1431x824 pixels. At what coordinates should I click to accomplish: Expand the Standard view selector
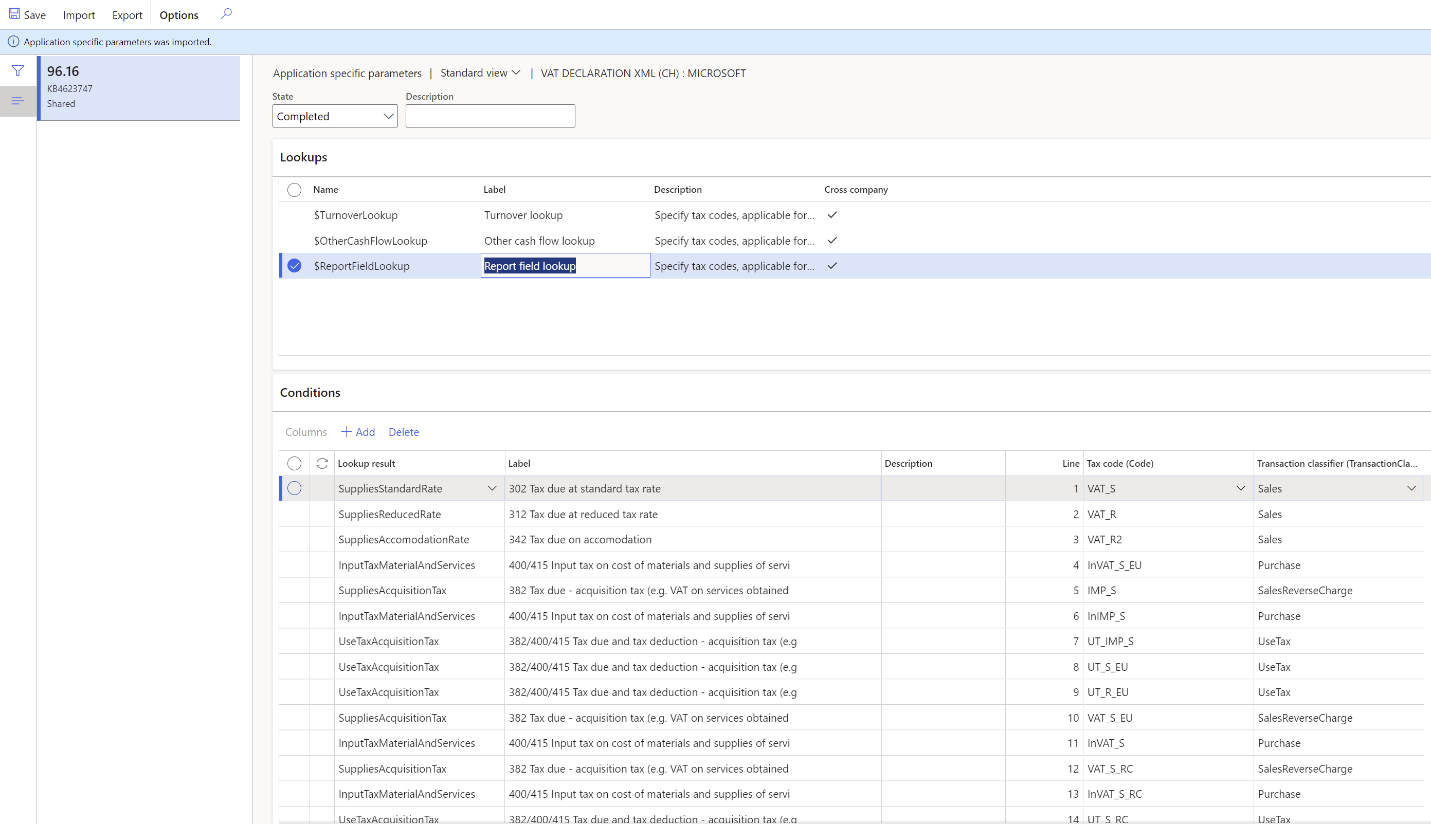click(x=481, y=73)
